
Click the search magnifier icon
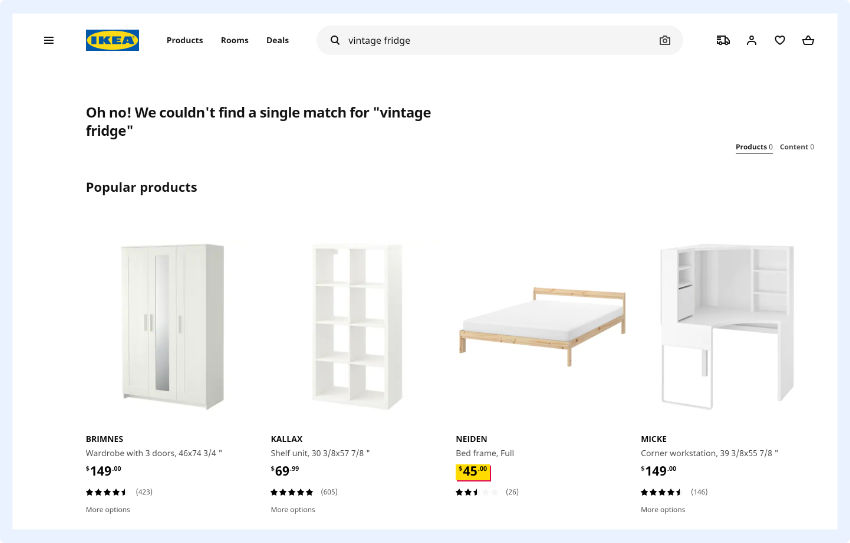(335, 41)
